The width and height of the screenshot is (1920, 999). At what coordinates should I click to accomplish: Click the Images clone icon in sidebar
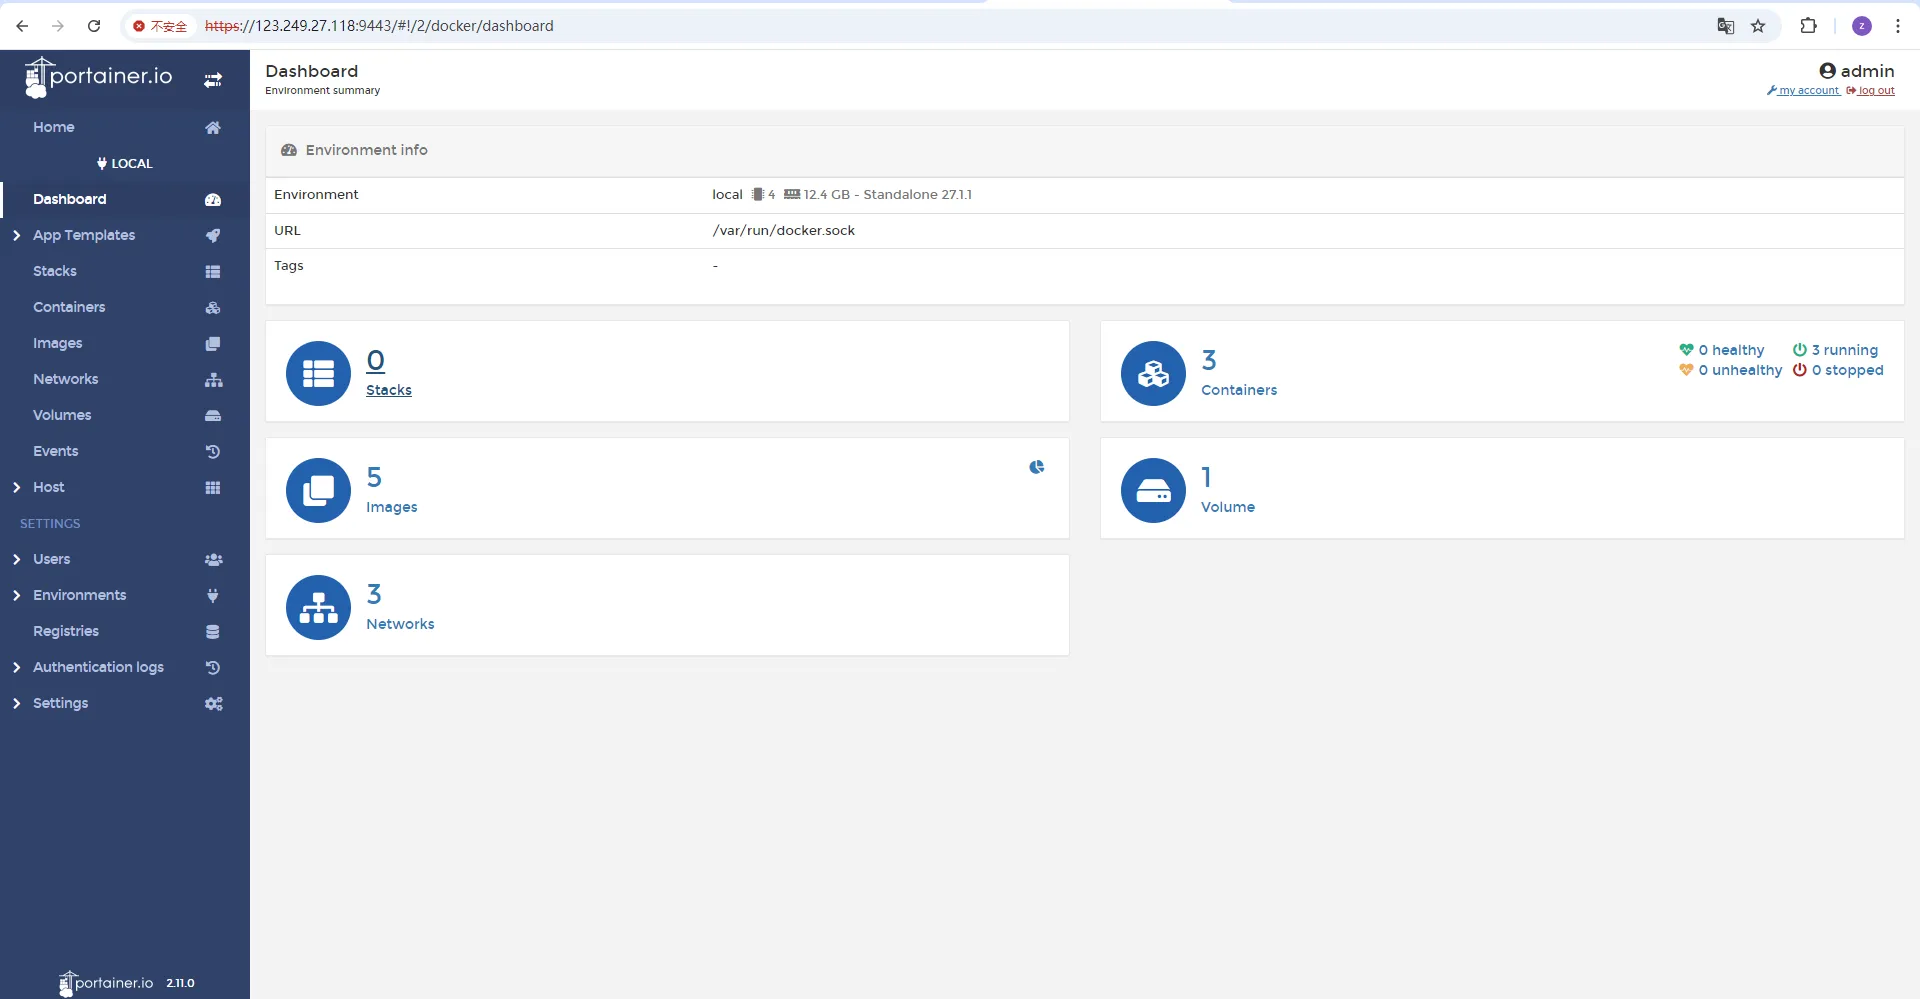click(213, 344)
